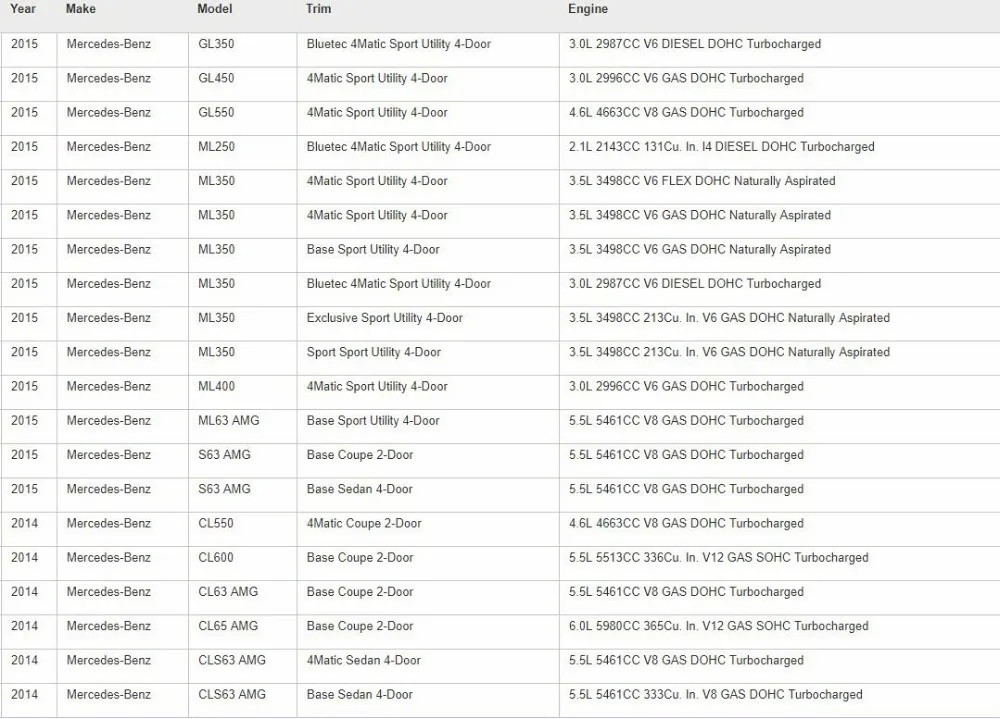This screenshot has width=1000, height=719.
Task: Click the Trim column header
Action: tap(318, 9)
